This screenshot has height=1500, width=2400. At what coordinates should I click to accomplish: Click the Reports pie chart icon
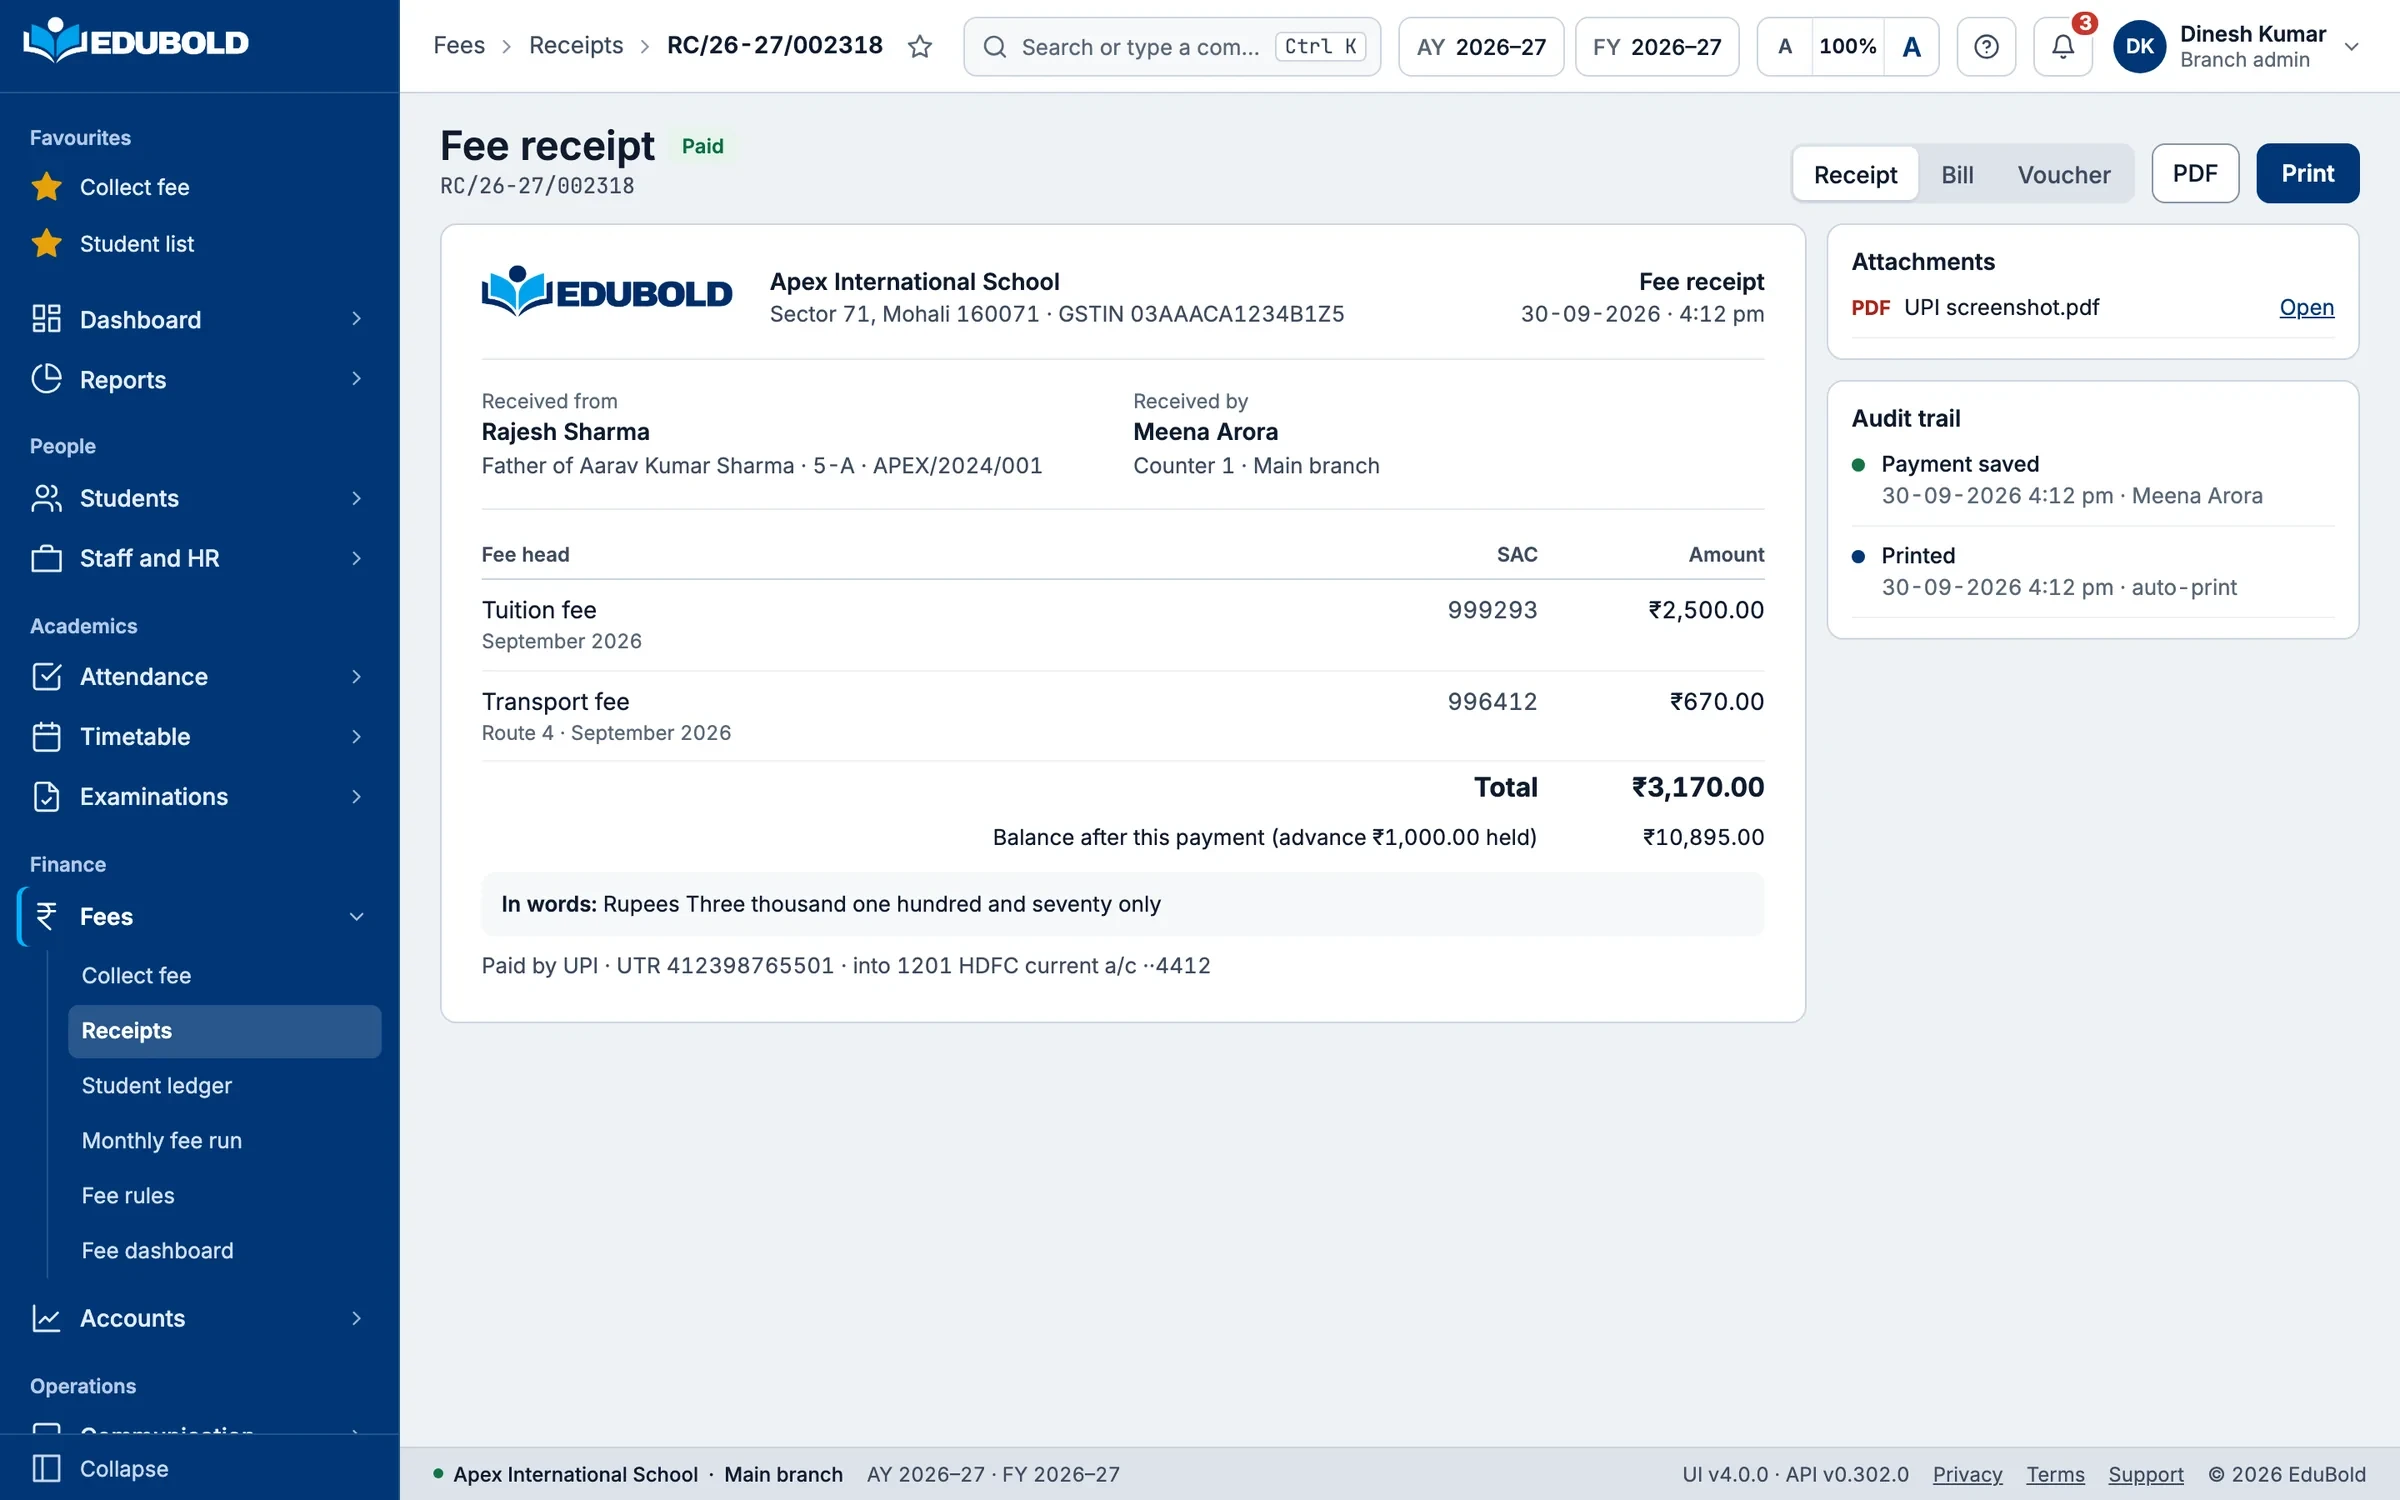46,379
